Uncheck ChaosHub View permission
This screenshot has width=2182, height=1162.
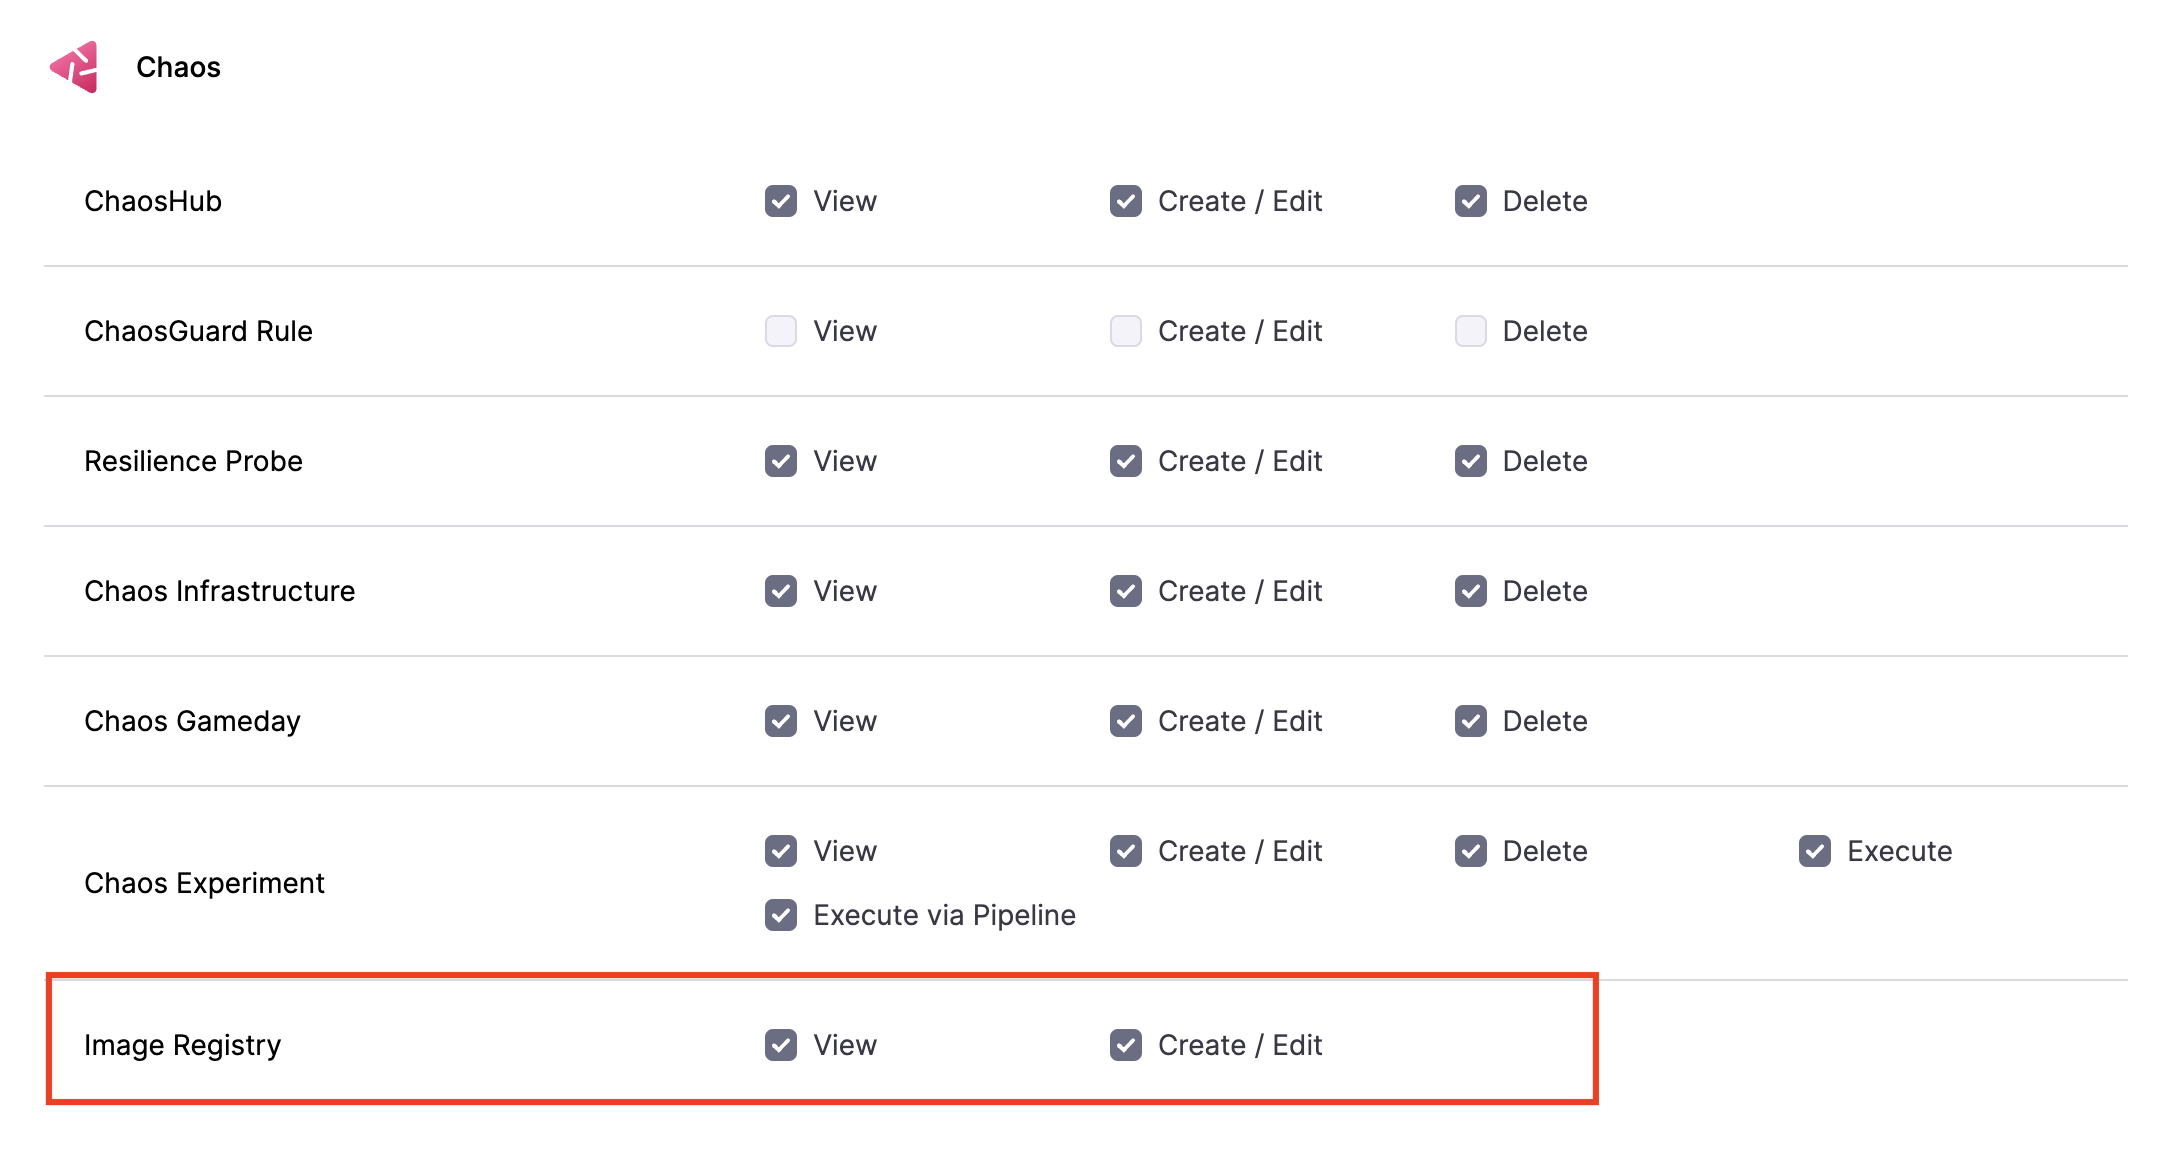click(781, 201)
